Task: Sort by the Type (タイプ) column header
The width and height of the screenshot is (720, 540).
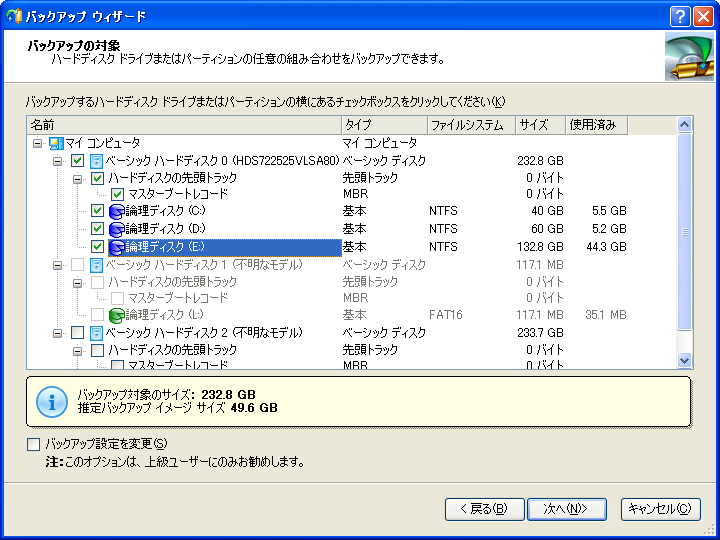Action: (384, 125)
